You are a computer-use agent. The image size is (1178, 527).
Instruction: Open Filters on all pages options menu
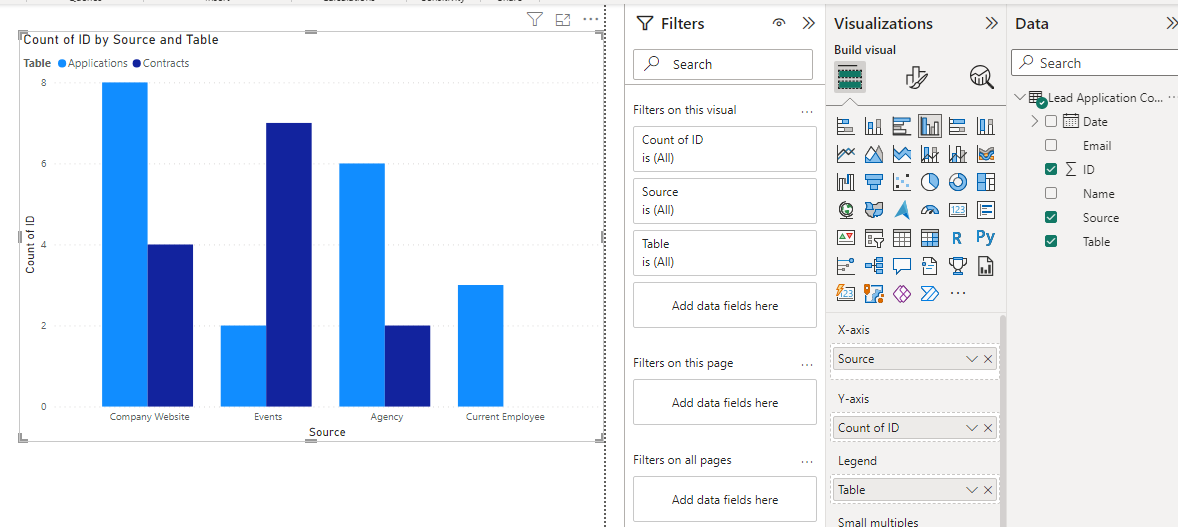807,461
